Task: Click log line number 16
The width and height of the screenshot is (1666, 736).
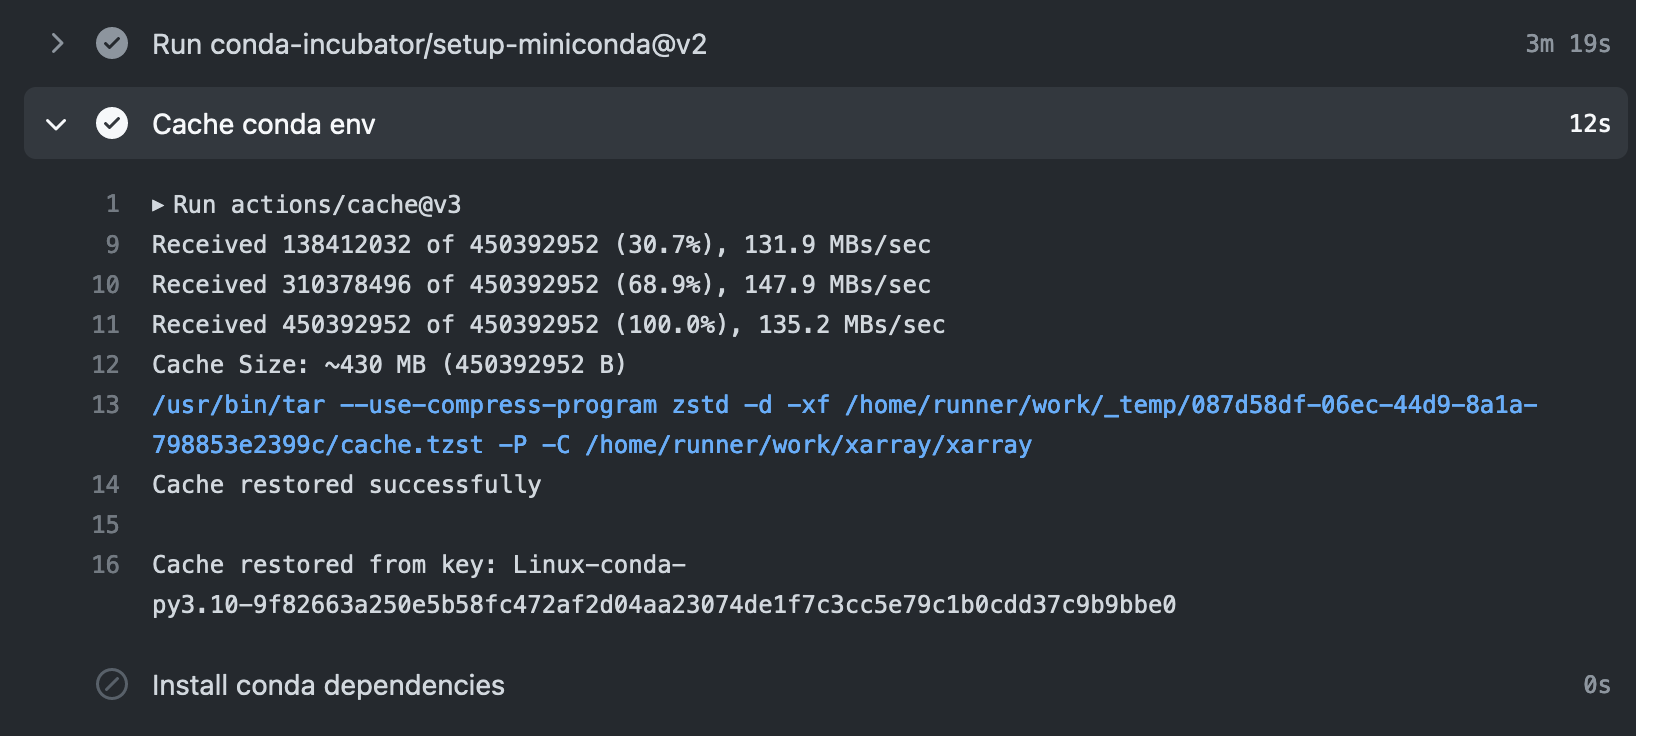Action: (106, 565)
